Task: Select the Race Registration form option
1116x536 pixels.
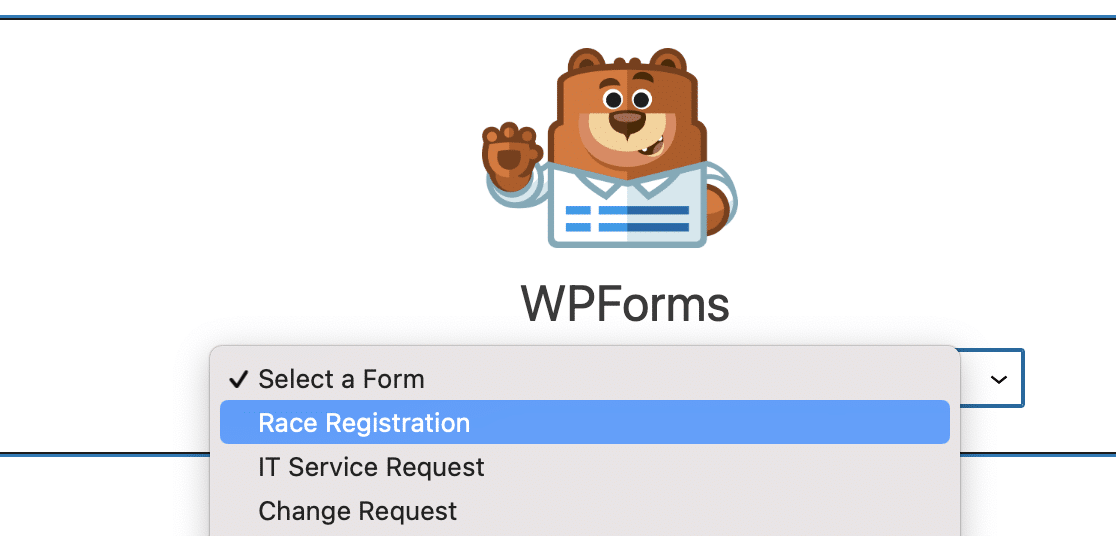Action: [585, 422]
